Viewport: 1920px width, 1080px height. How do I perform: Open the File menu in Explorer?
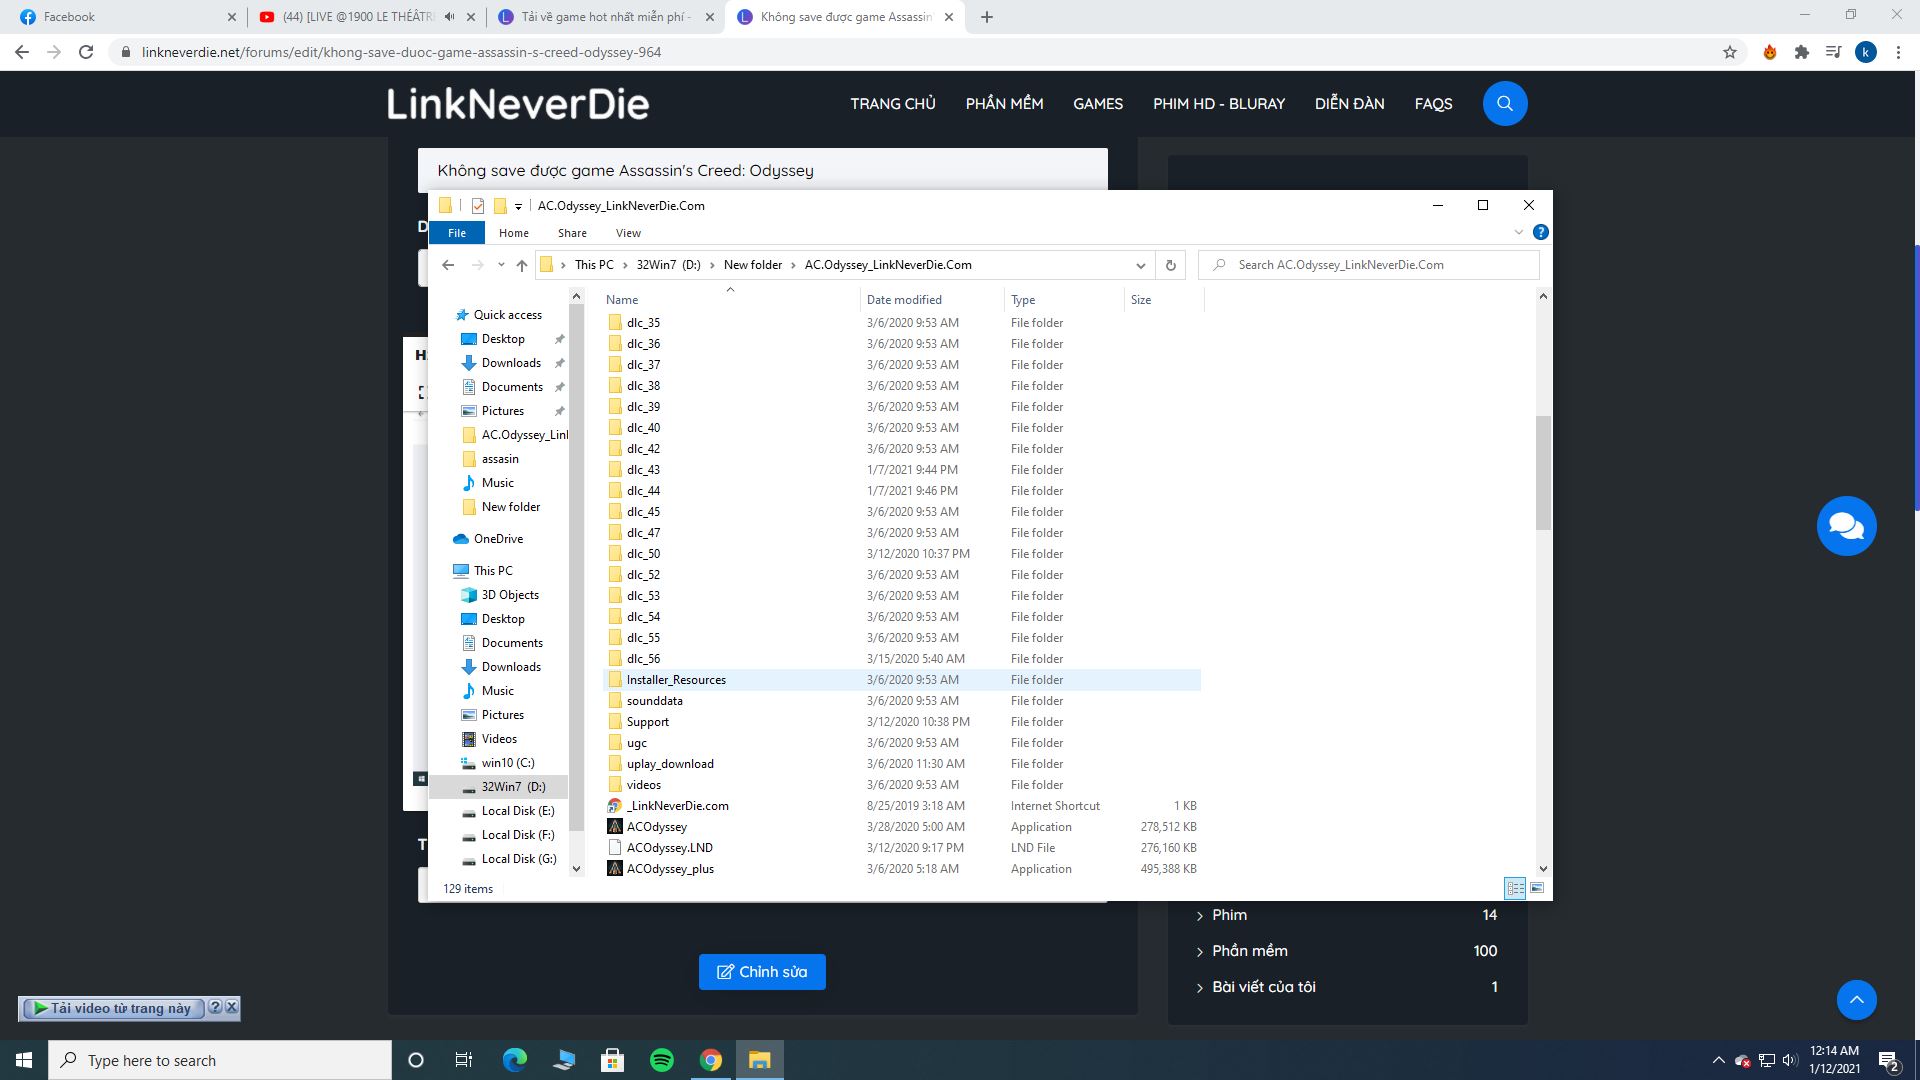click(457, 233)
